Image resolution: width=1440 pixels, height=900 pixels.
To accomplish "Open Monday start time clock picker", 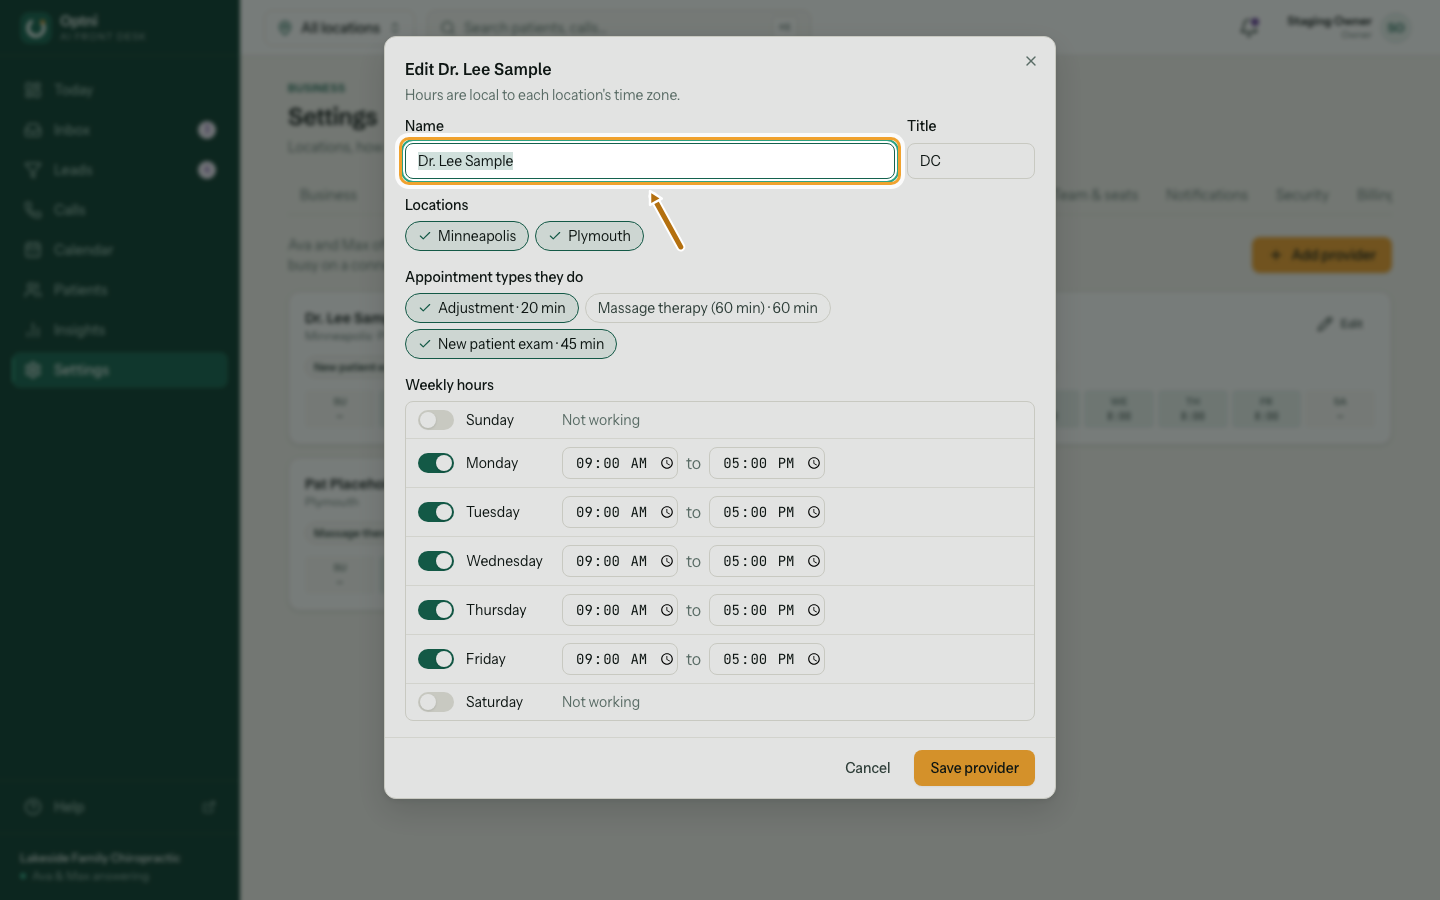I will coord(667,463).
